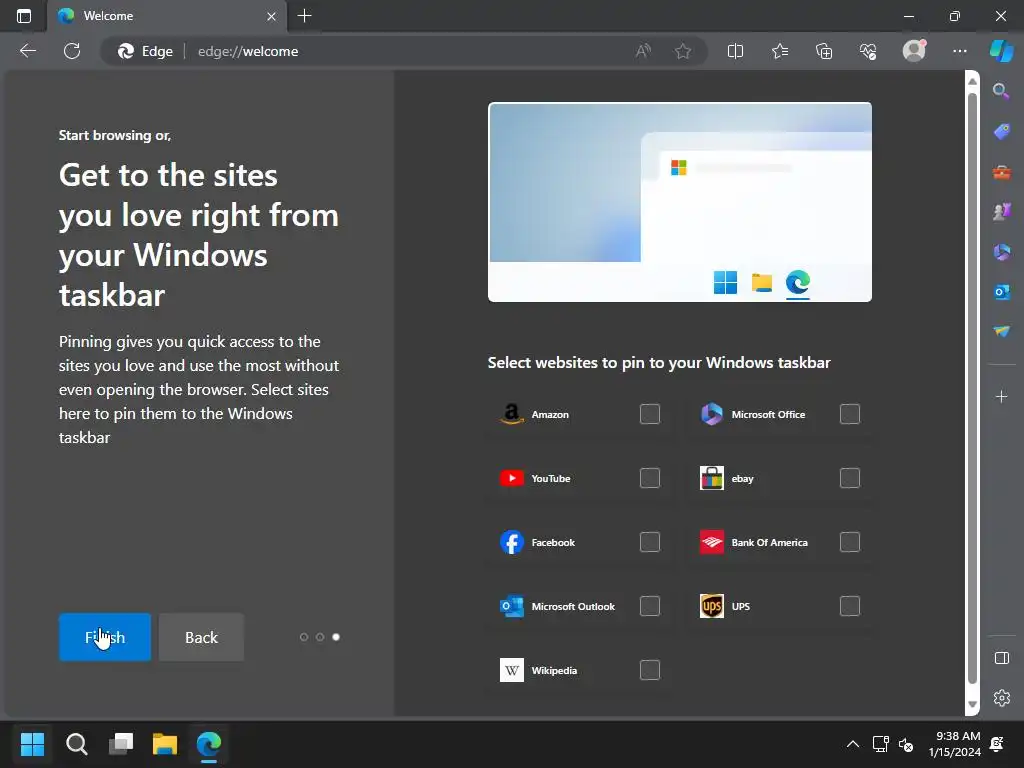Check the UPS checkbox
Screen dimensions: 1024x768
point(850,606)
